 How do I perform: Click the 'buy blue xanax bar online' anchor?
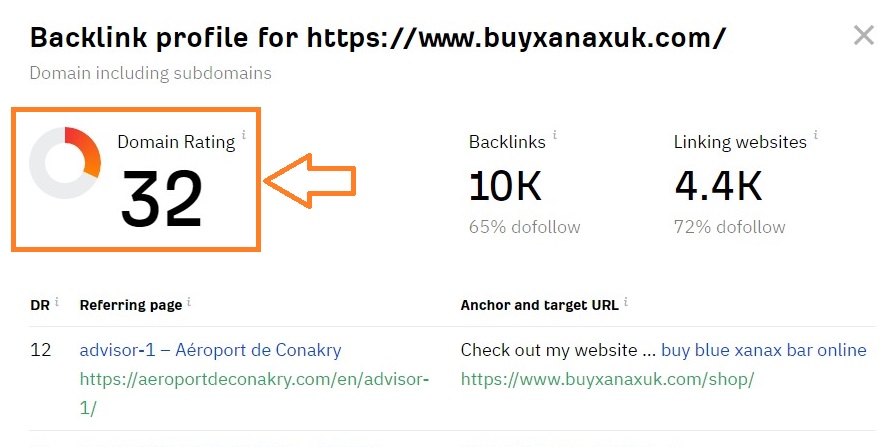[763, 350]
